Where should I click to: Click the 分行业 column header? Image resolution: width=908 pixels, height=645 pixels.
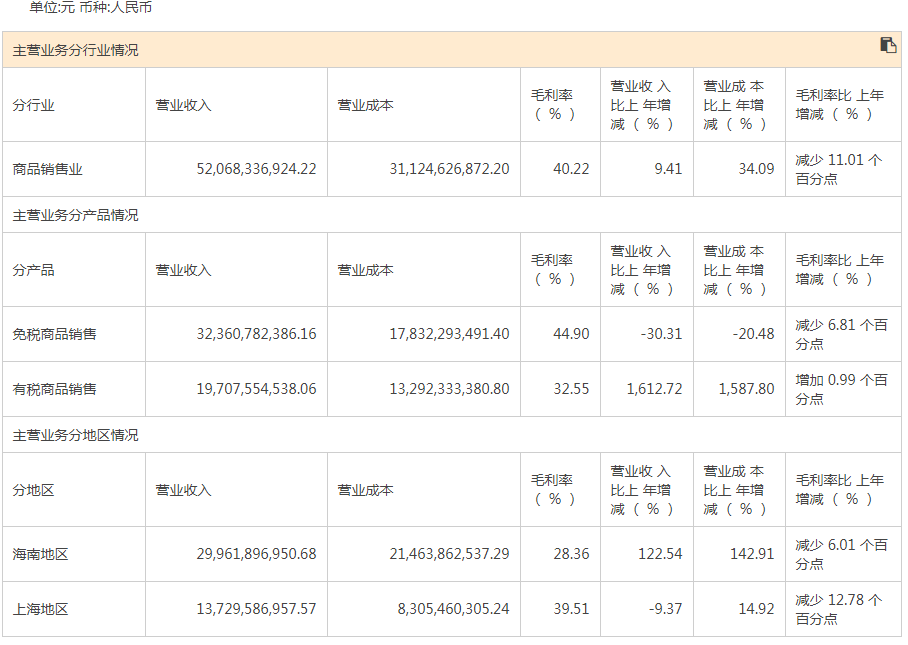coord(34,105)
